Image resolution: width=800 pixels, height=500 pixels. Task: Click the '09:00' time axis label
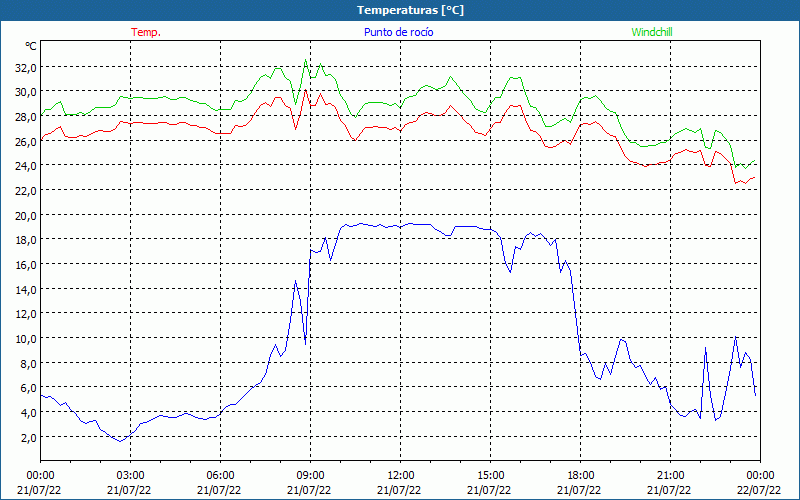click(310, 476)
